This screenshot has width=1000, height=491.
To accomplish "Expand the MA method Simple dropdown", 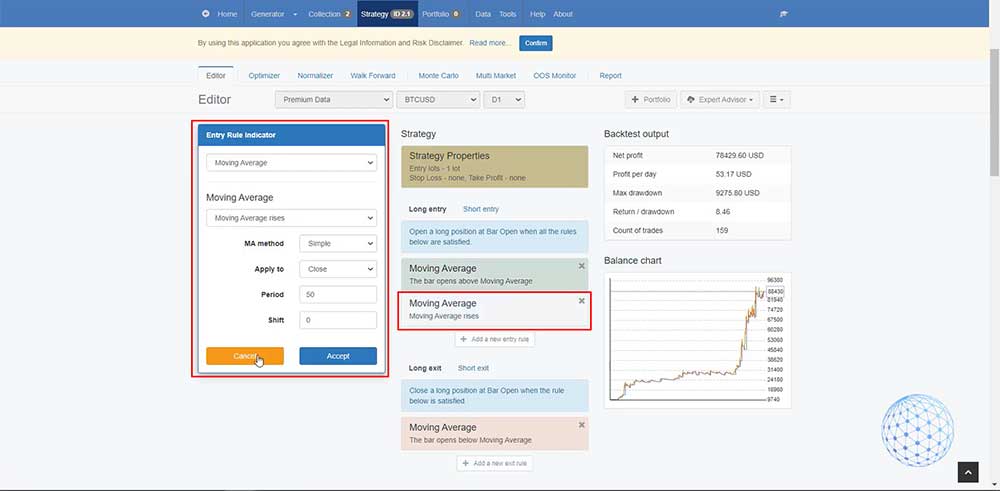I will (x=337, y=243).
